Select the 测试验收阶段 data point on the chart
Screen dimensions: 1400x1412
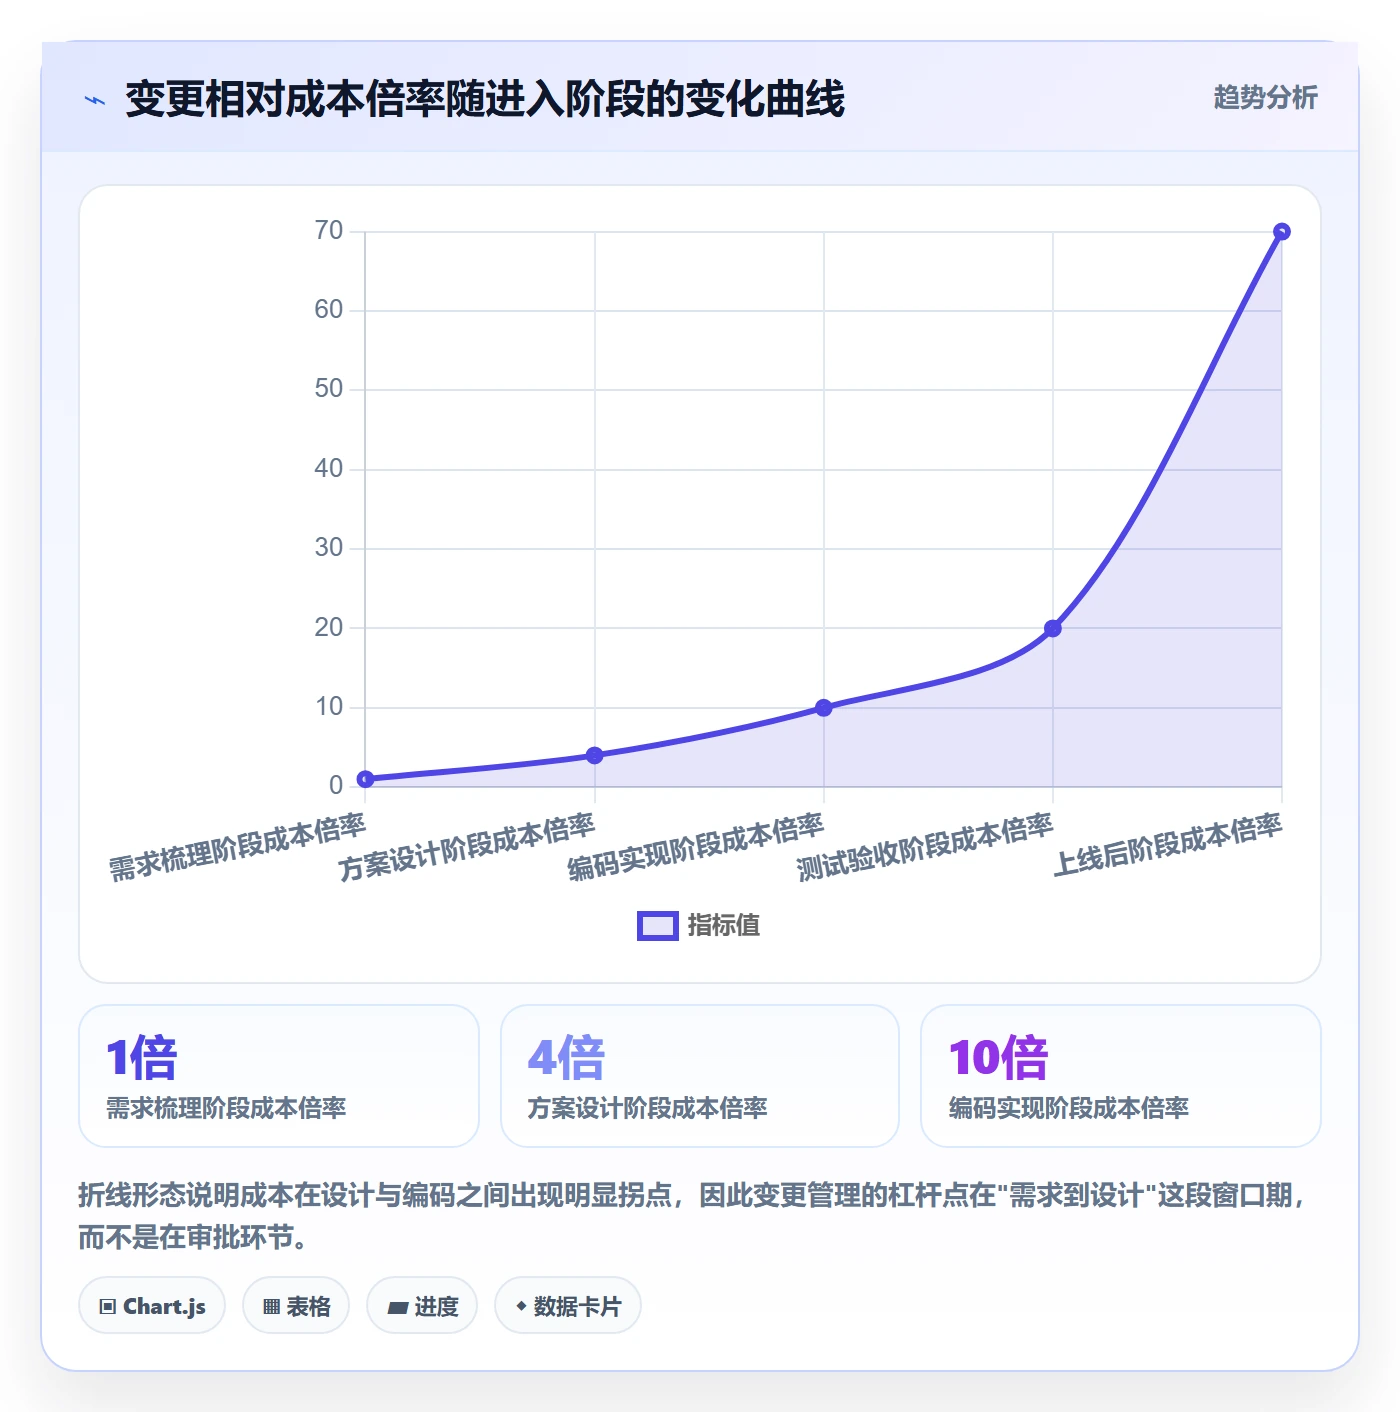[1053, 628]
